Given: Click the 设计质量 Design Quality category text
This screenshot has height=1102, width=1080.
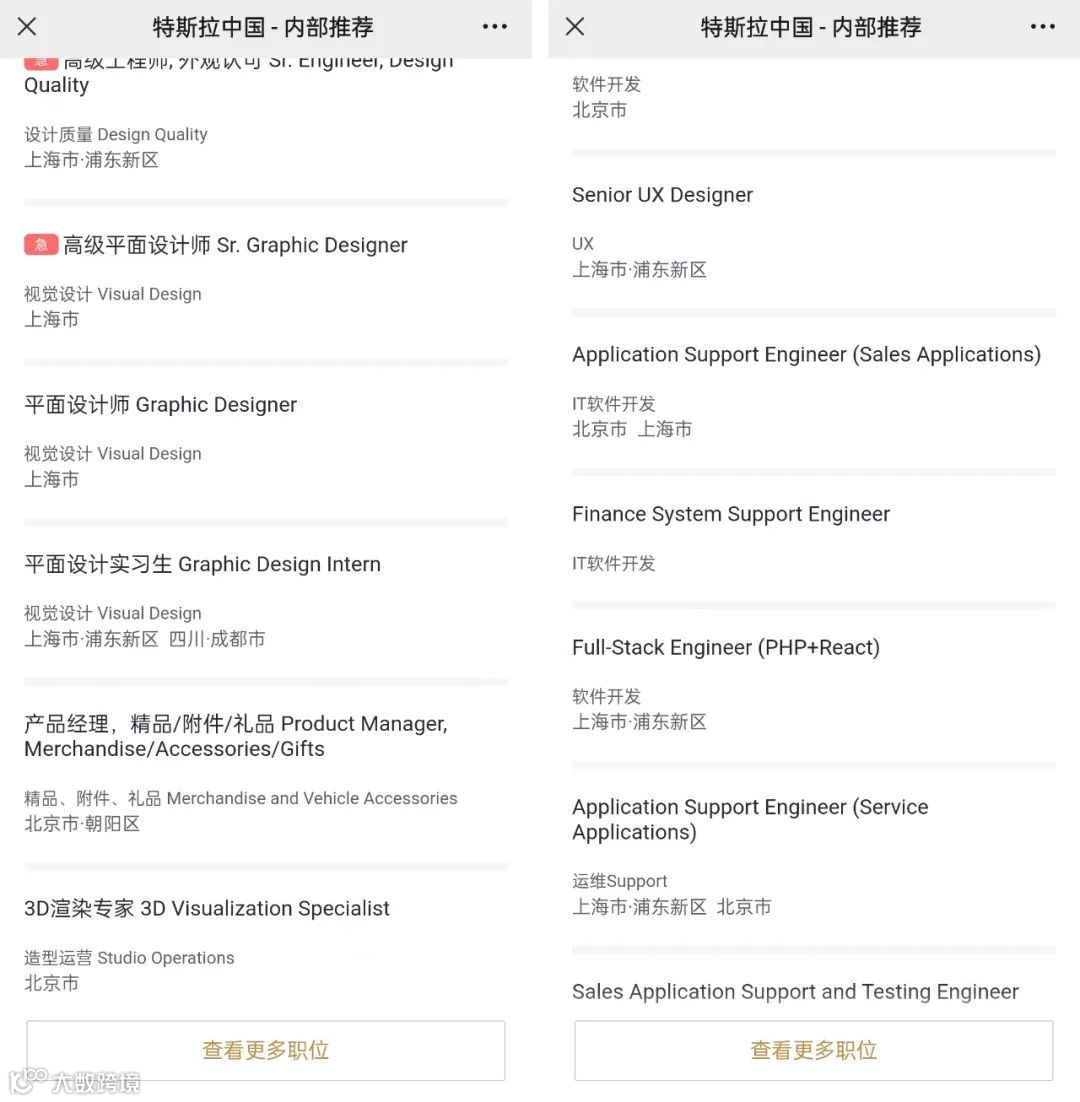Looking at the screenshot, I should (x=116, y=134).
